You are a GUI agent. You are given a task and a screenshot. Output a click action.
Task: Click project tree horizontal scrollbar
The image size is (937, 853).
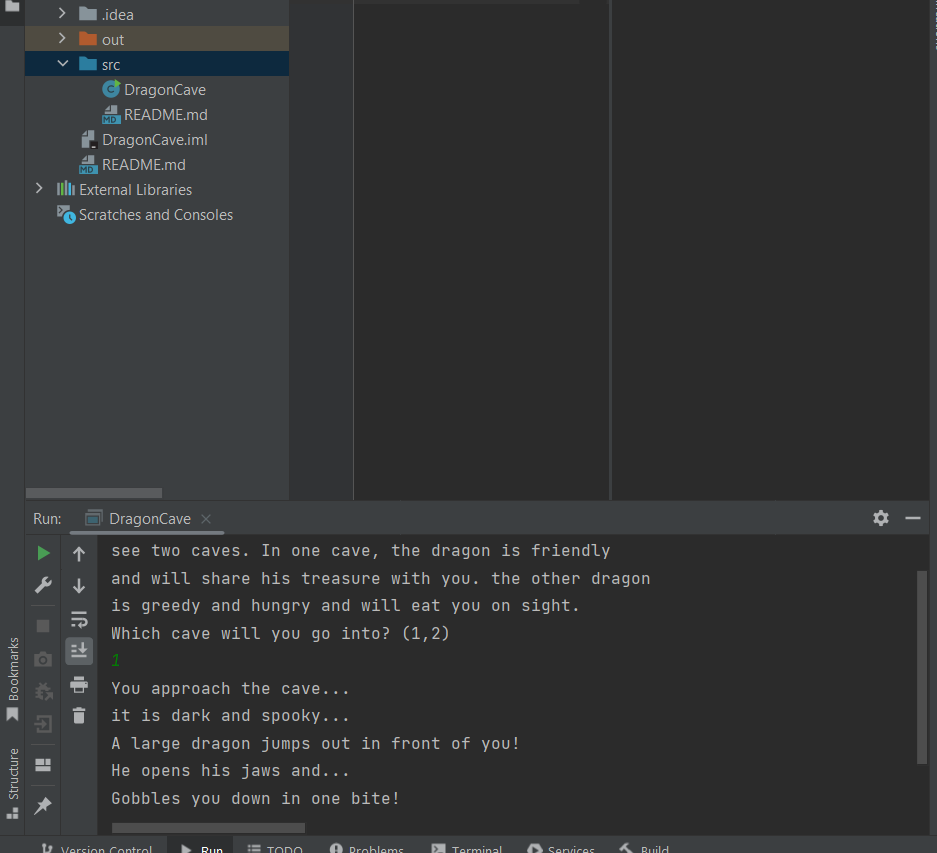click(94, 493)
